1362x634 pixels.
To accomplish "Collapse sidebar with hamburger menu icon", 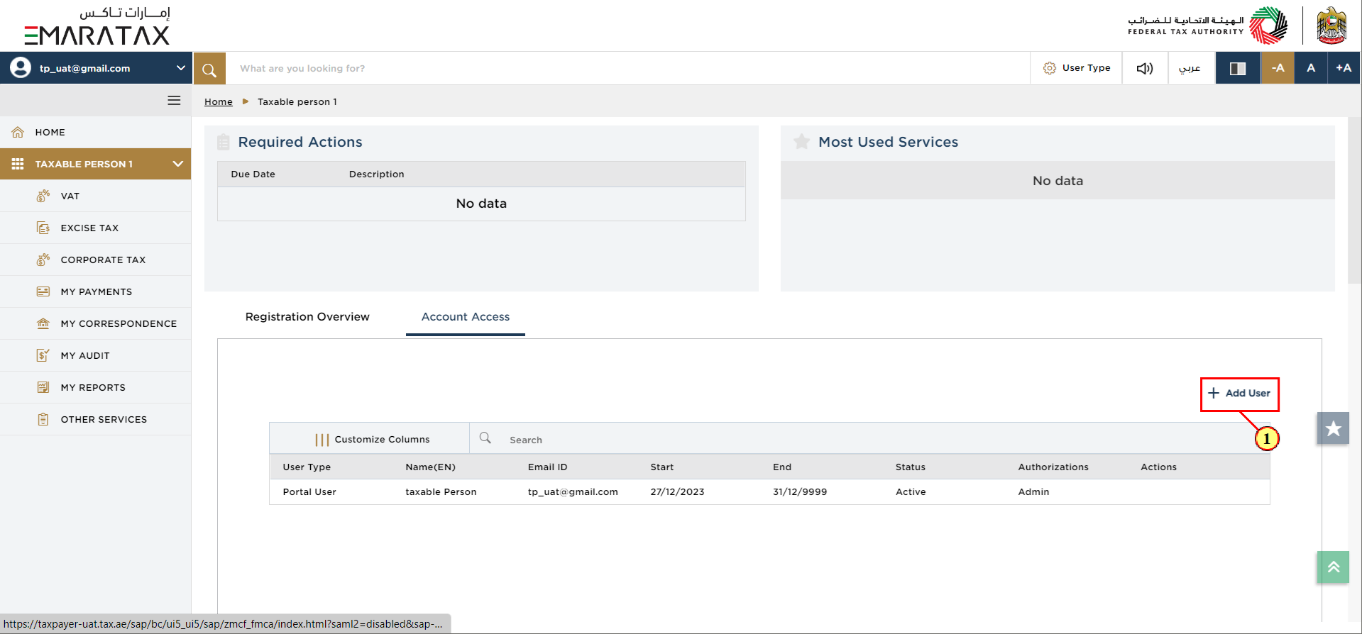I will tap(174, 100).
